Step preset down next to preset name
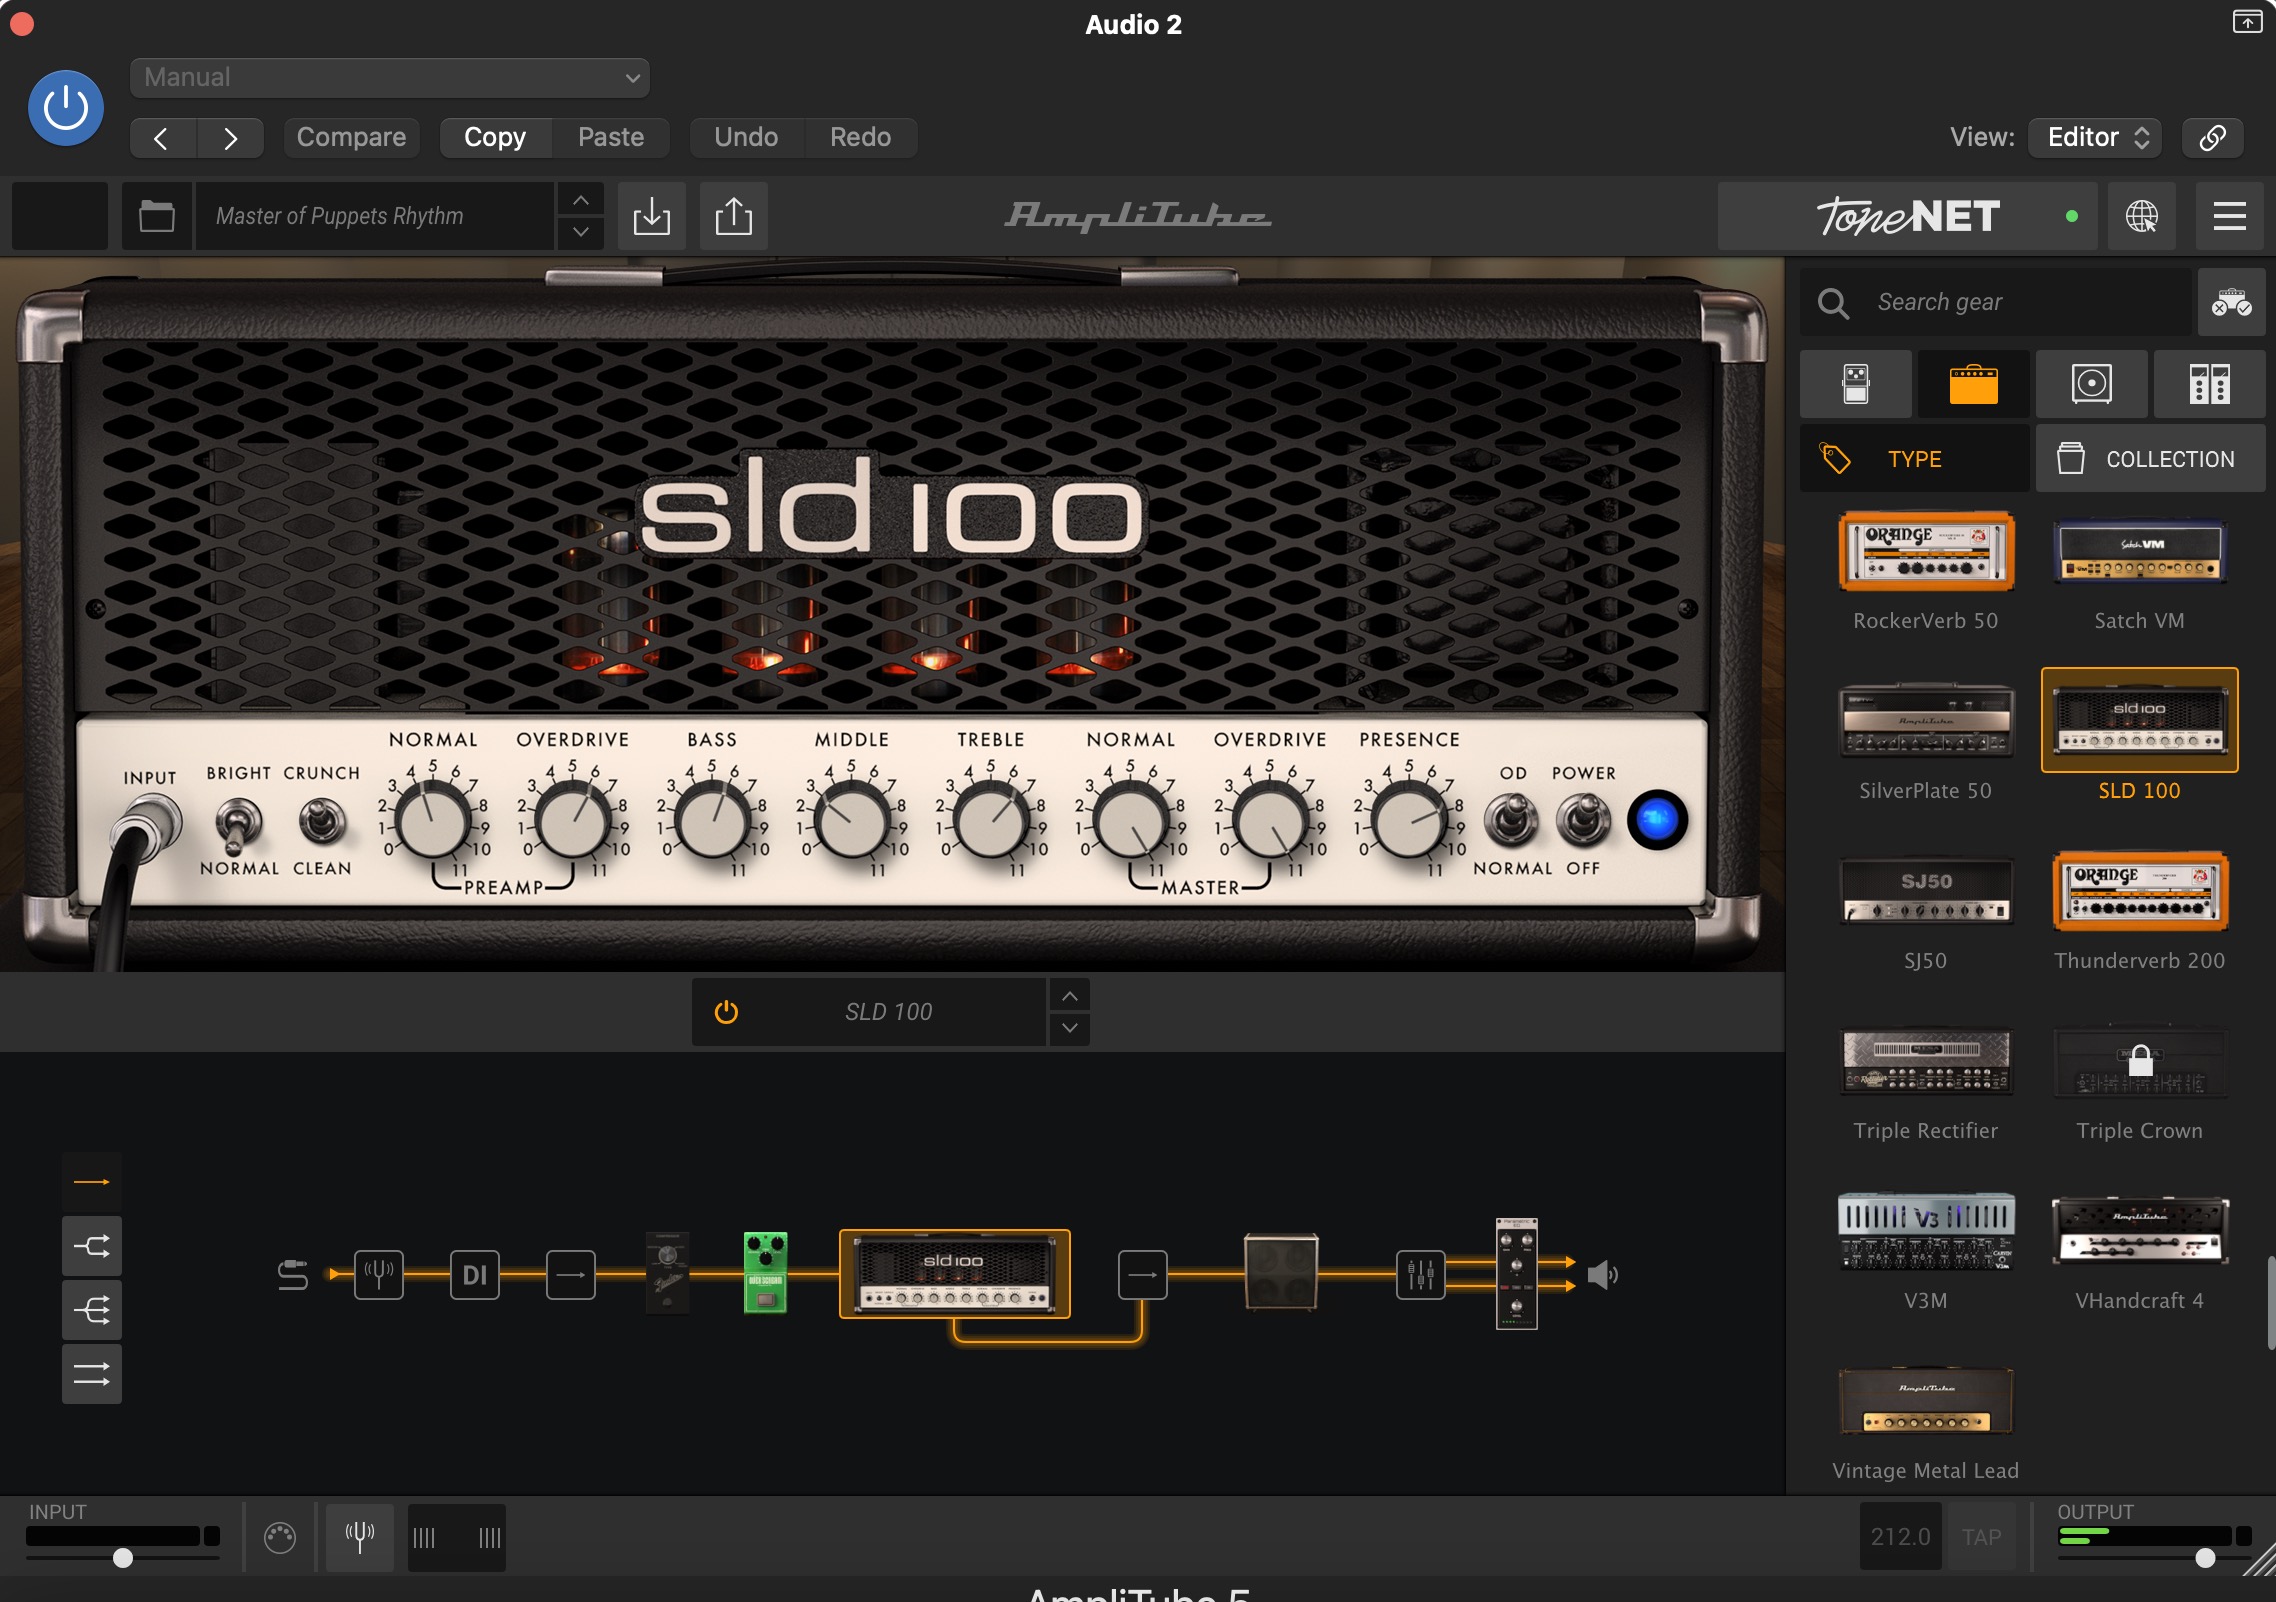This screenshot has height=1602, width=2276. [x=581, y=233]
